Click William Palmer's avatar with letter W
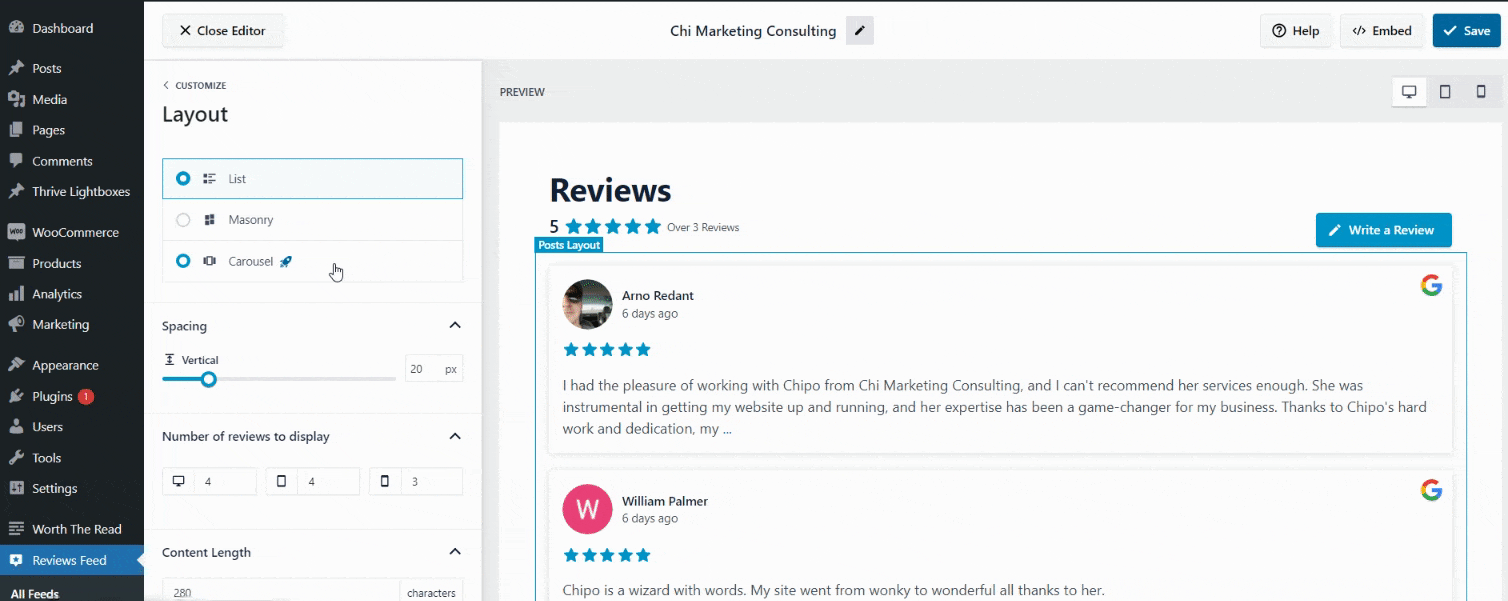Viewport: 1508px width, 601px height. 588,509
